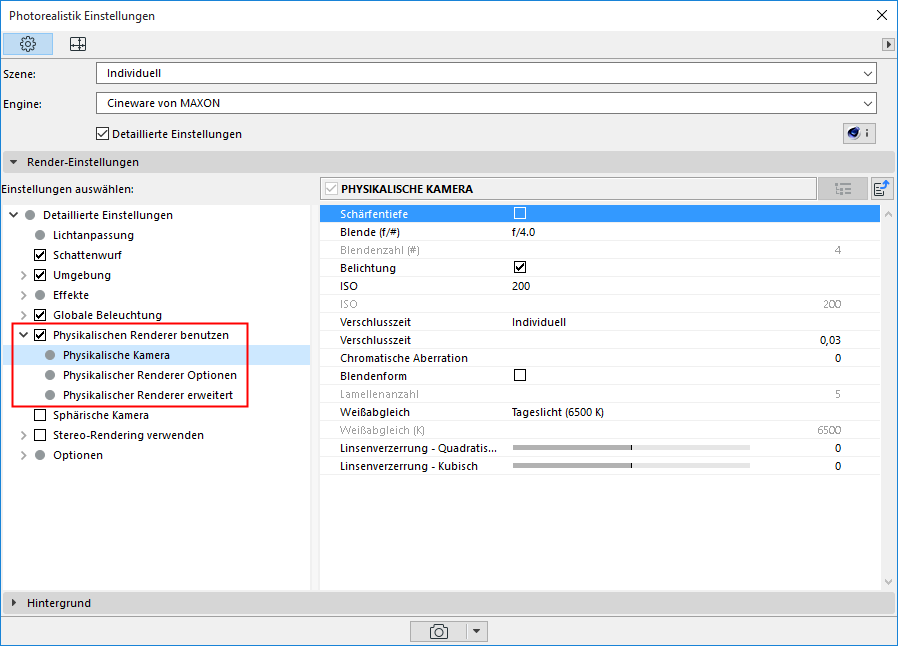The image size is (898, 646).
Task: Click Weißabgleich Tageslicht (6500 K) value
Action: (x=558, y=412)
